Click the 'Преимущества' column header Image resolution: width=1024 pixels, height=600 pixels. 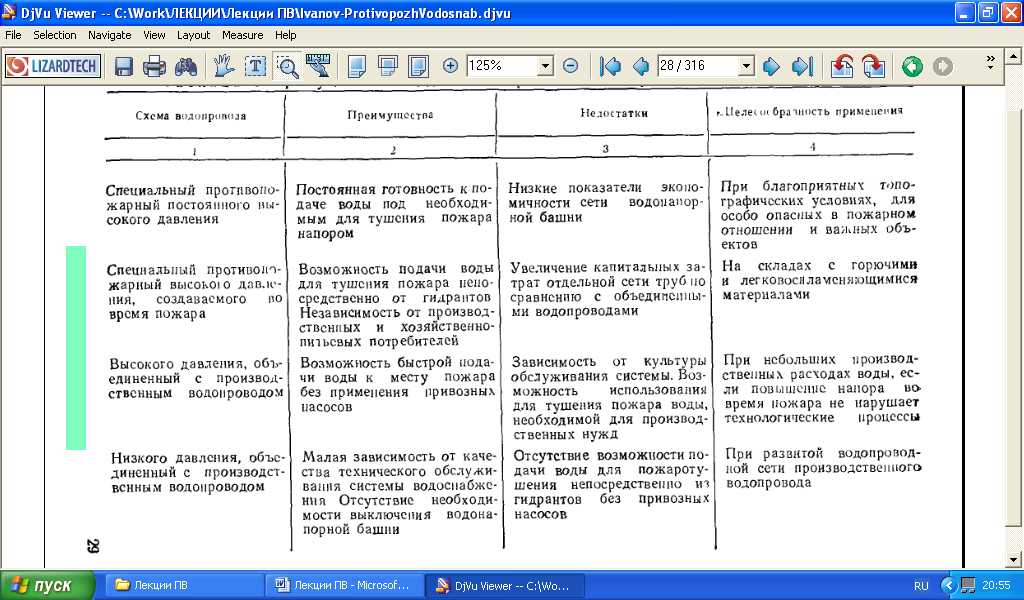pos(390,115)
